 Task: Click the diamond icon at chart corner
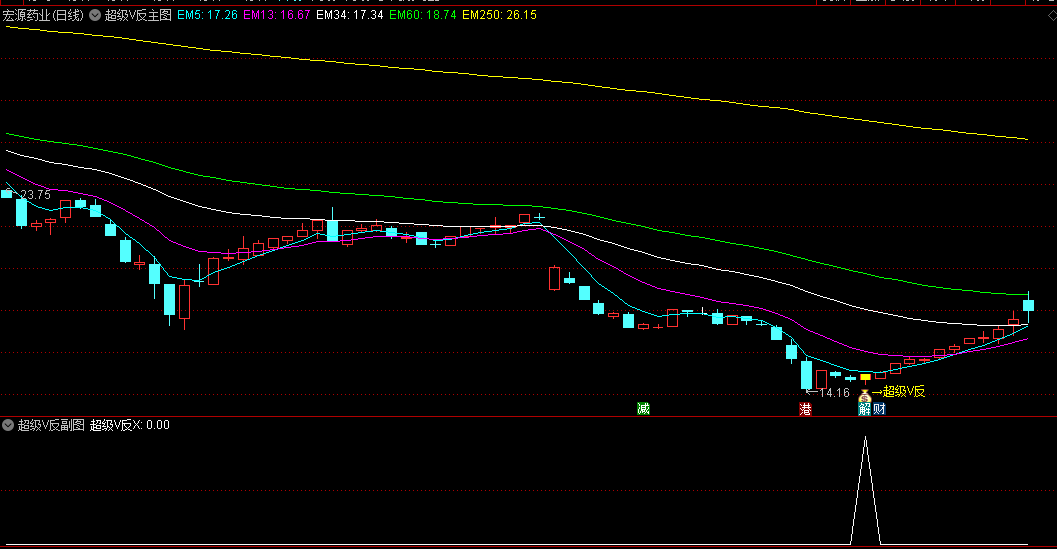(x=1052, y=16)
